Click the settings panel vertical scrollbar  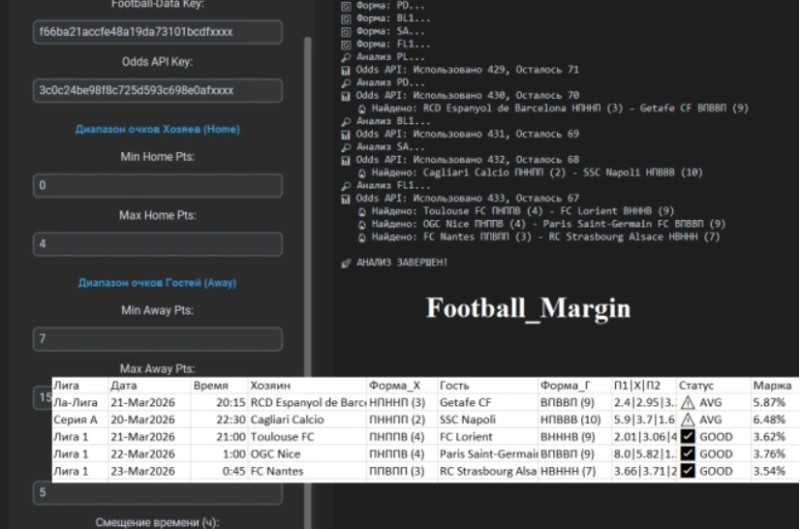(x=308, y=200)
